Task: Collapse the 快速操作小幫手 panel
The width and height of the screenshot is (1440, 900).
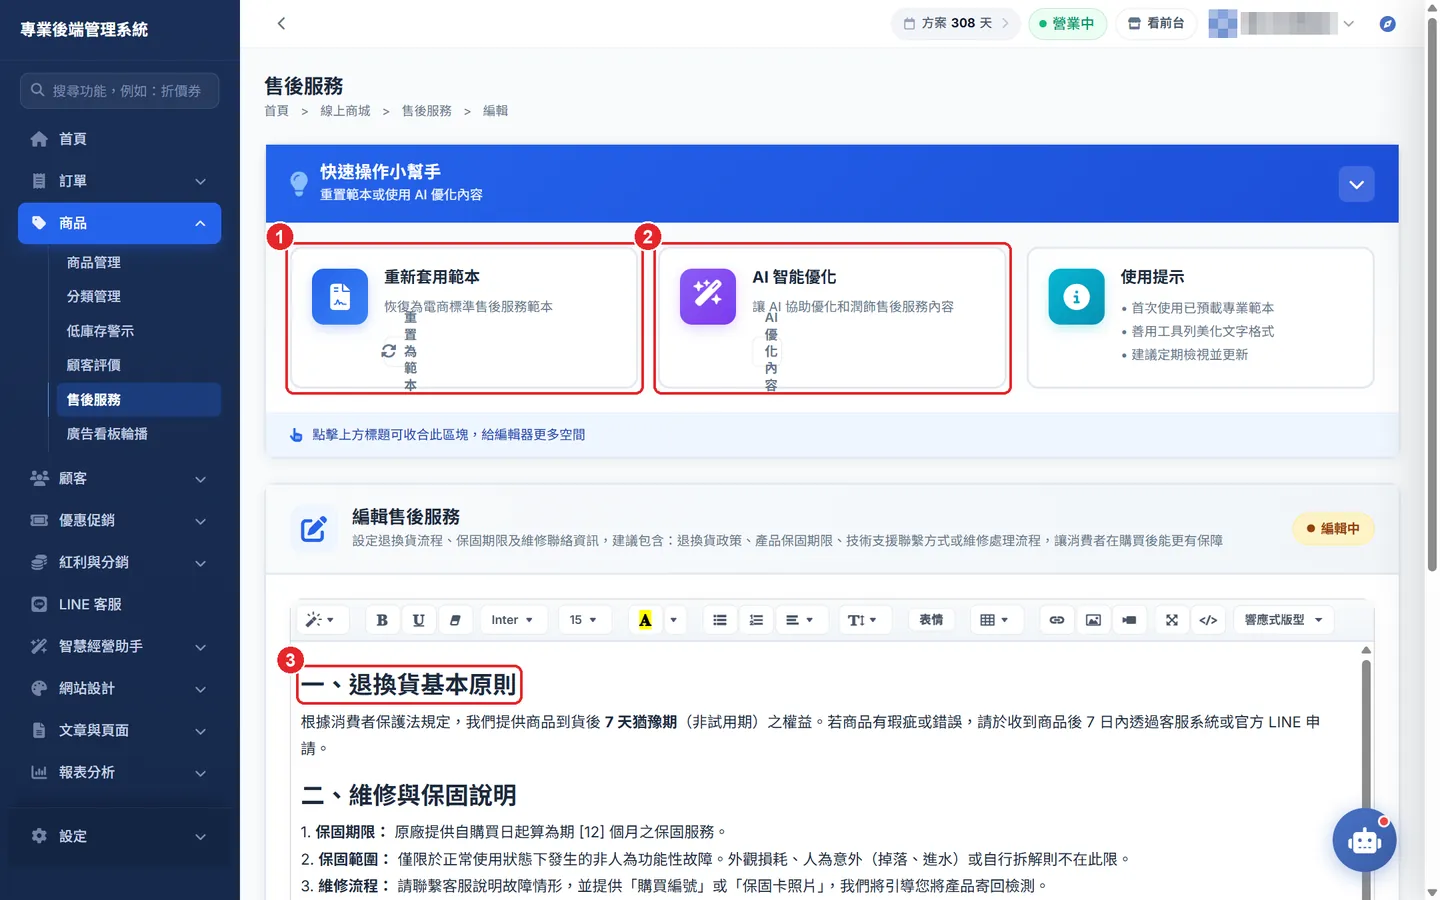Action: point(1356,184)
